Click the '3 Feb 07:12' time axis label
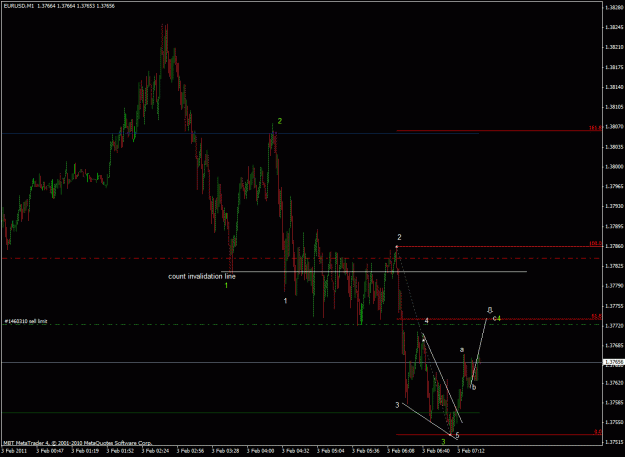The height and width of the screenshot is (457, 625). click(471, 451)
